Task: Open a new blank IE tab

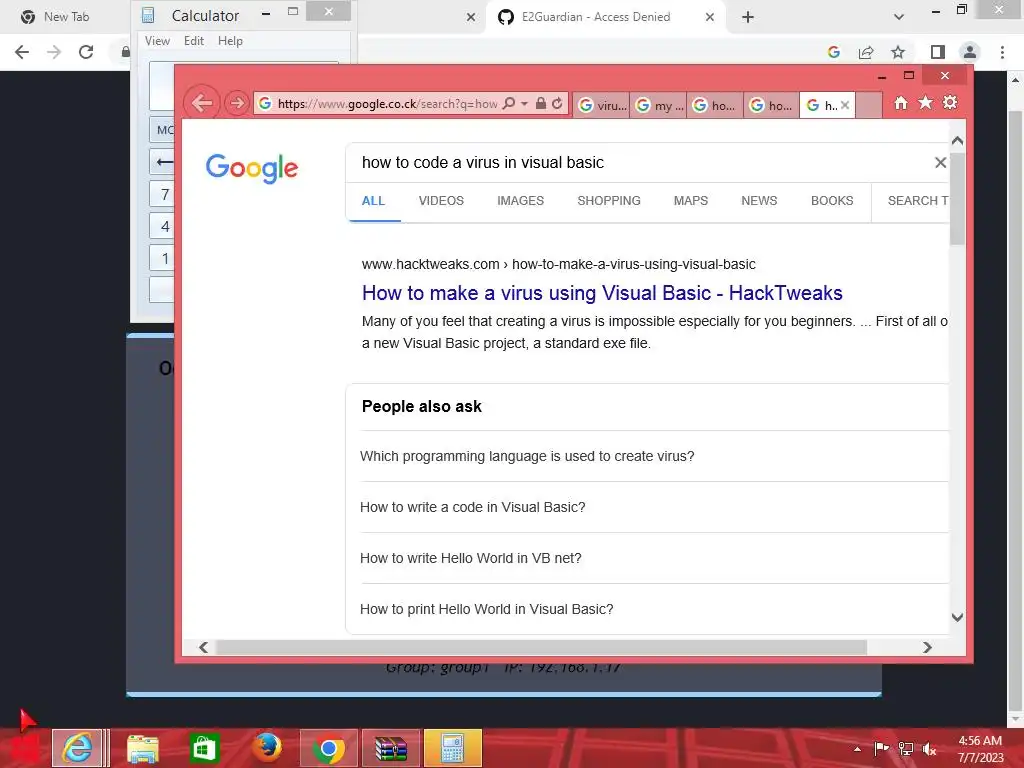Action: tap(869, 105)
